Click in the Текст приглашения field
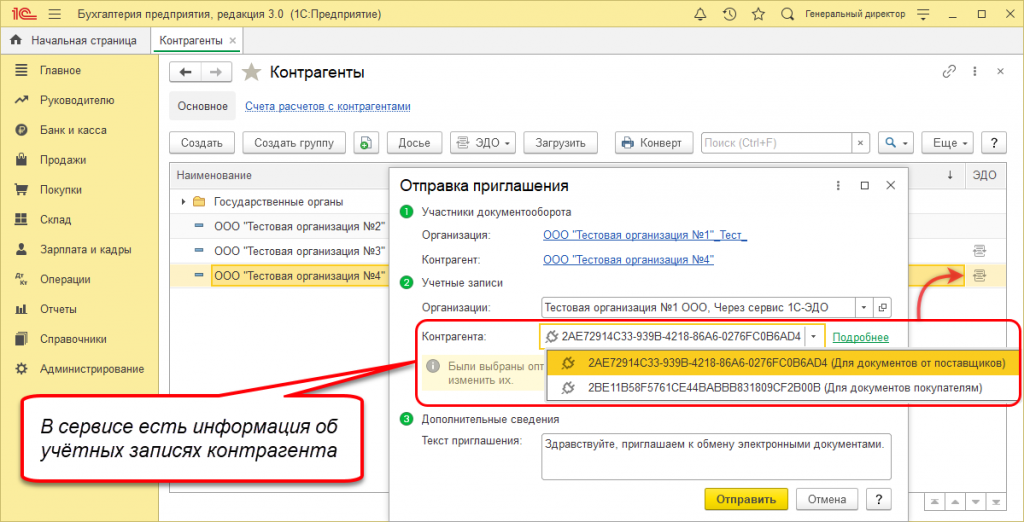This screenshot has height=522, width=1024. 716,457
